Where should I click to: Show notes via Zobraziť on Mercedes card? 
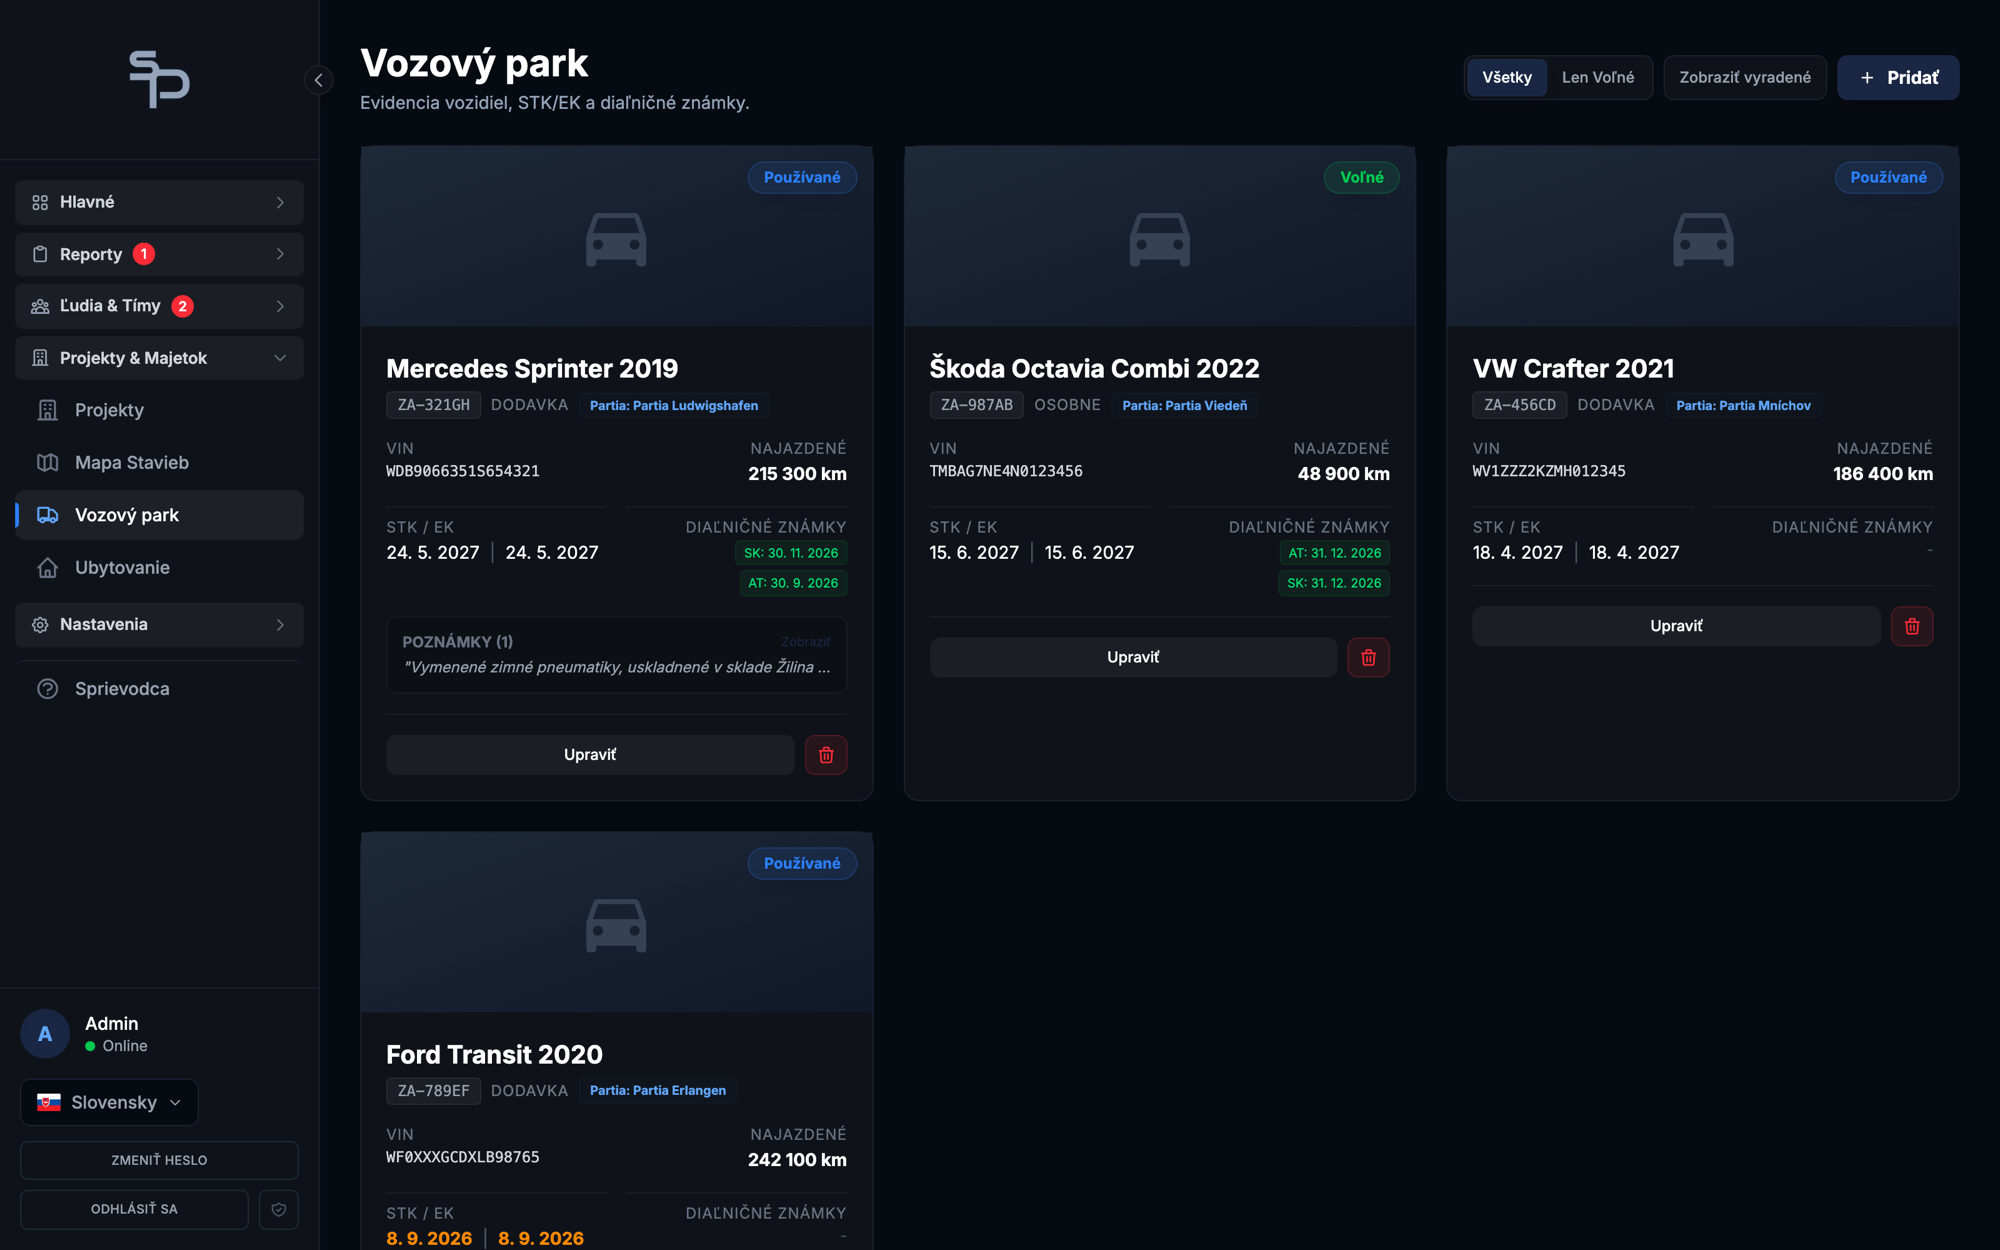point(806,642)
